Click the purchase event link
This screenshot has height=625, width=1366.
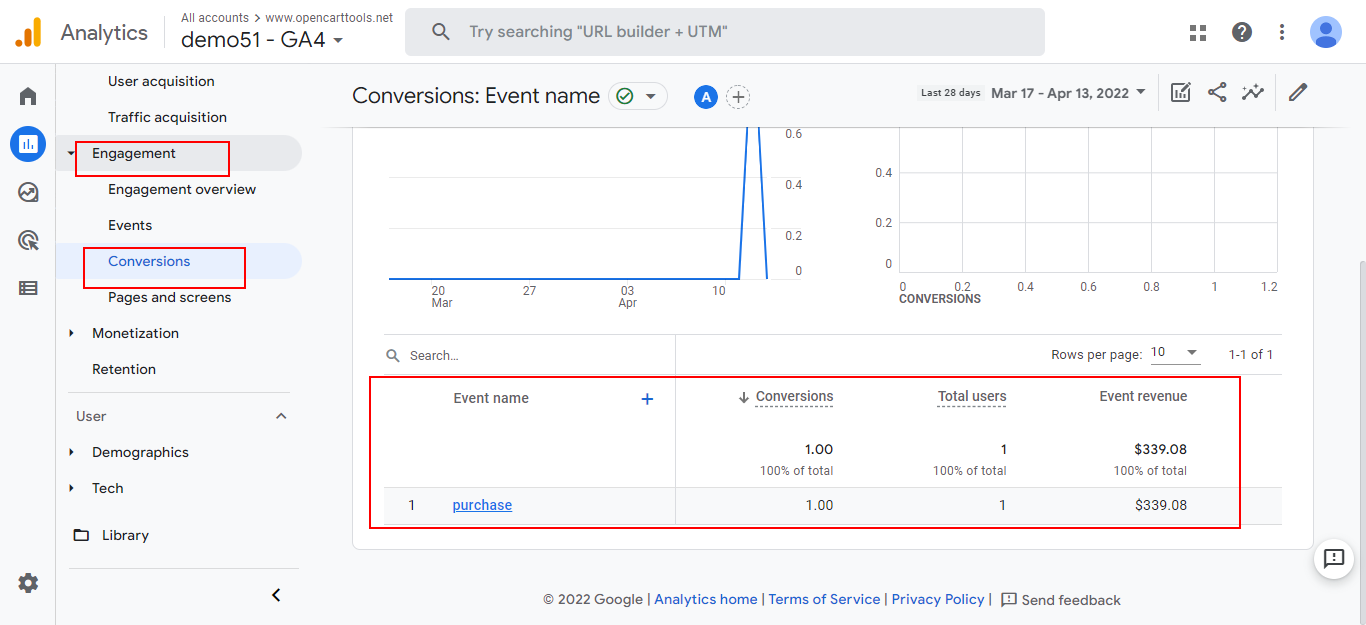(x=482, y=505)
